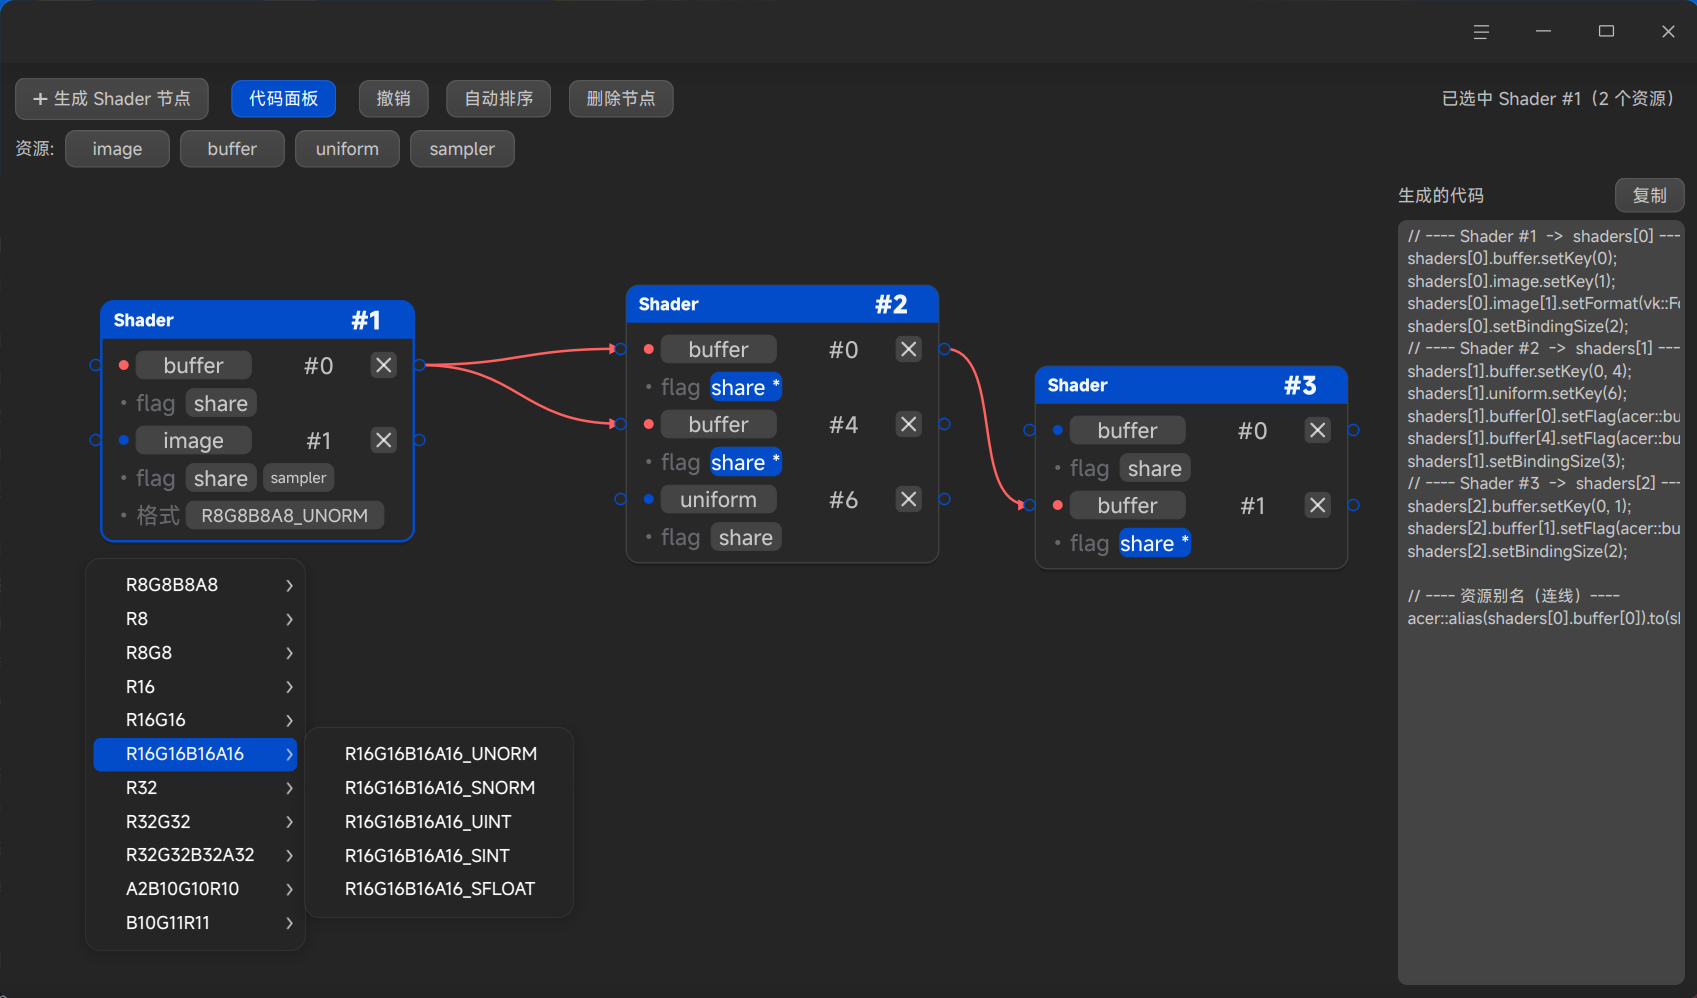Remove buffer #0 from Shader #3
The image size is (1697, 998).
(x=1317, y=430)
